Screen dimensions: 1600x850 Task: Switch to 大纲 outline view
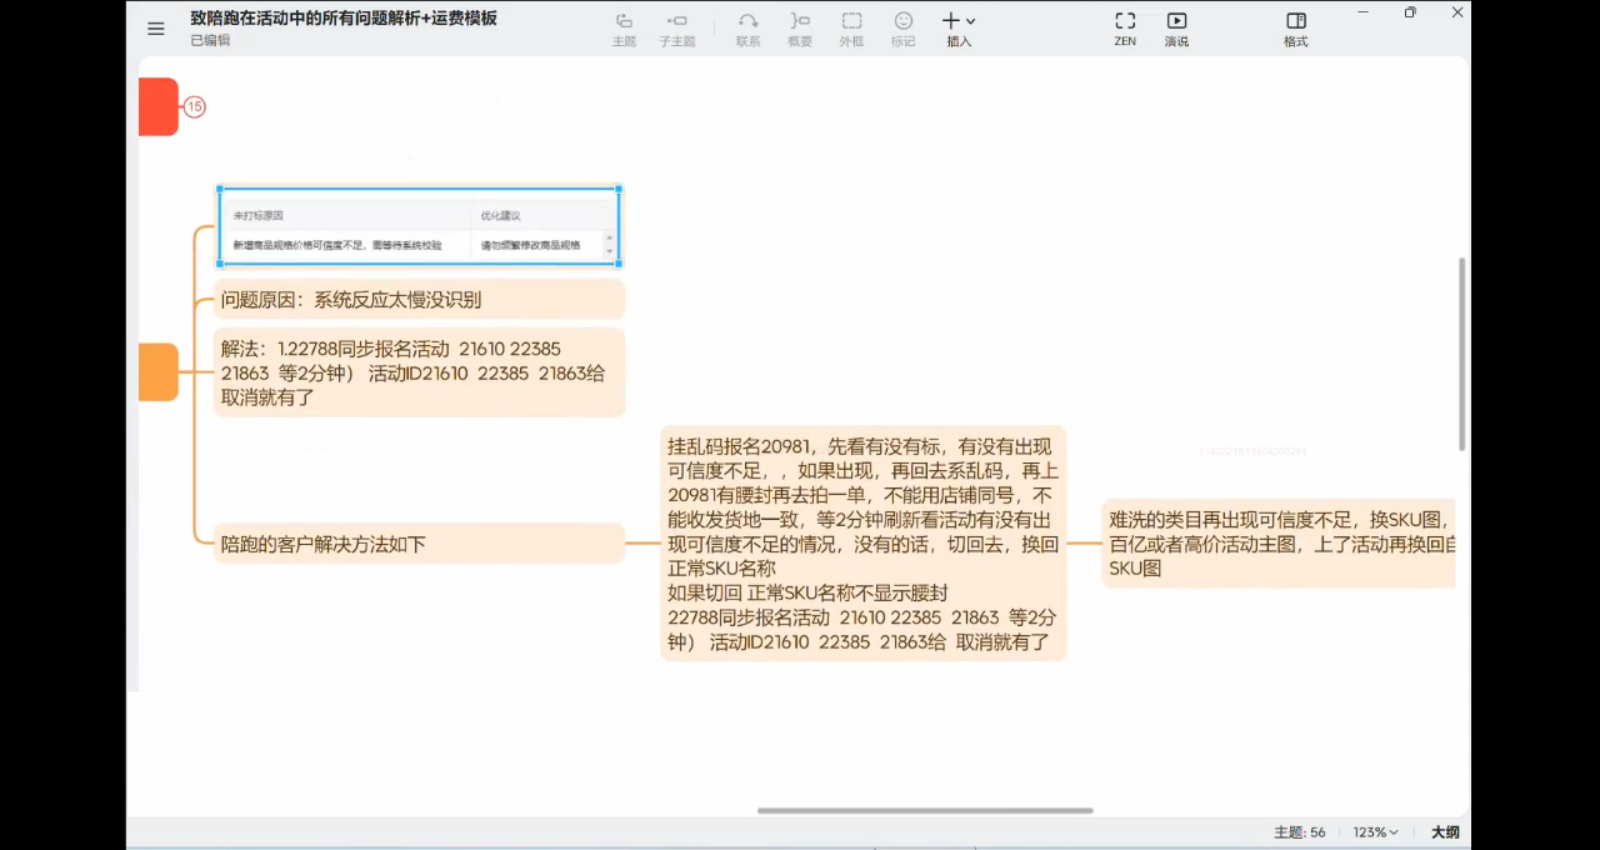[1445, 832]
